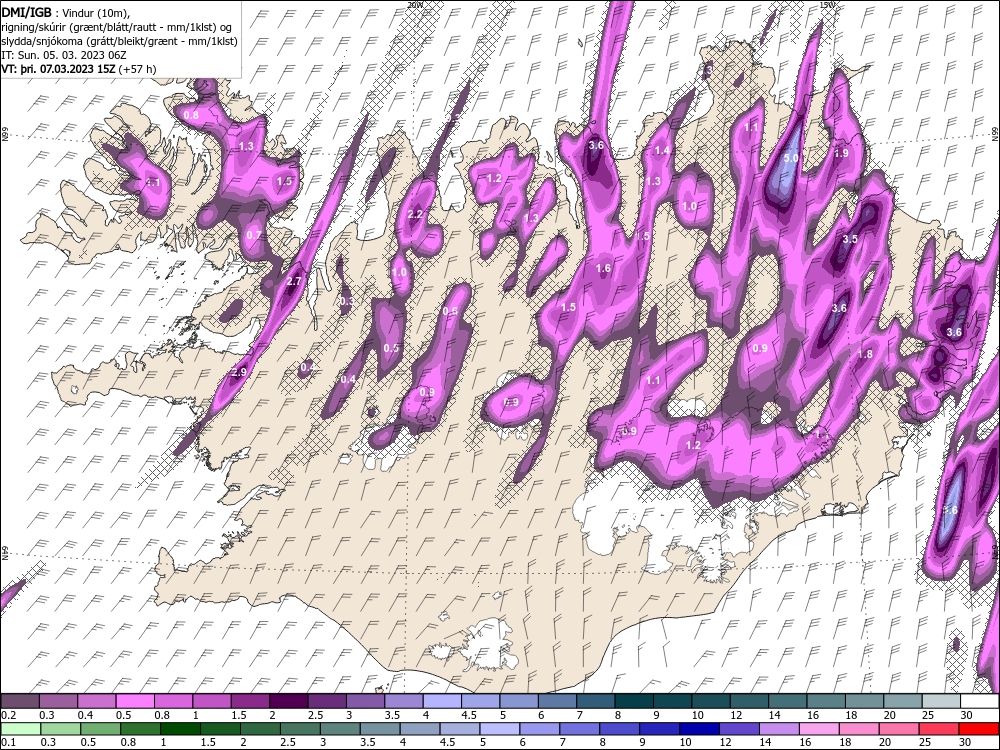Click the 'IT: Sun. 05. 03. 2023 06Z' line
The width and height of the screenshot is (1000, 750).
(64, 55)
